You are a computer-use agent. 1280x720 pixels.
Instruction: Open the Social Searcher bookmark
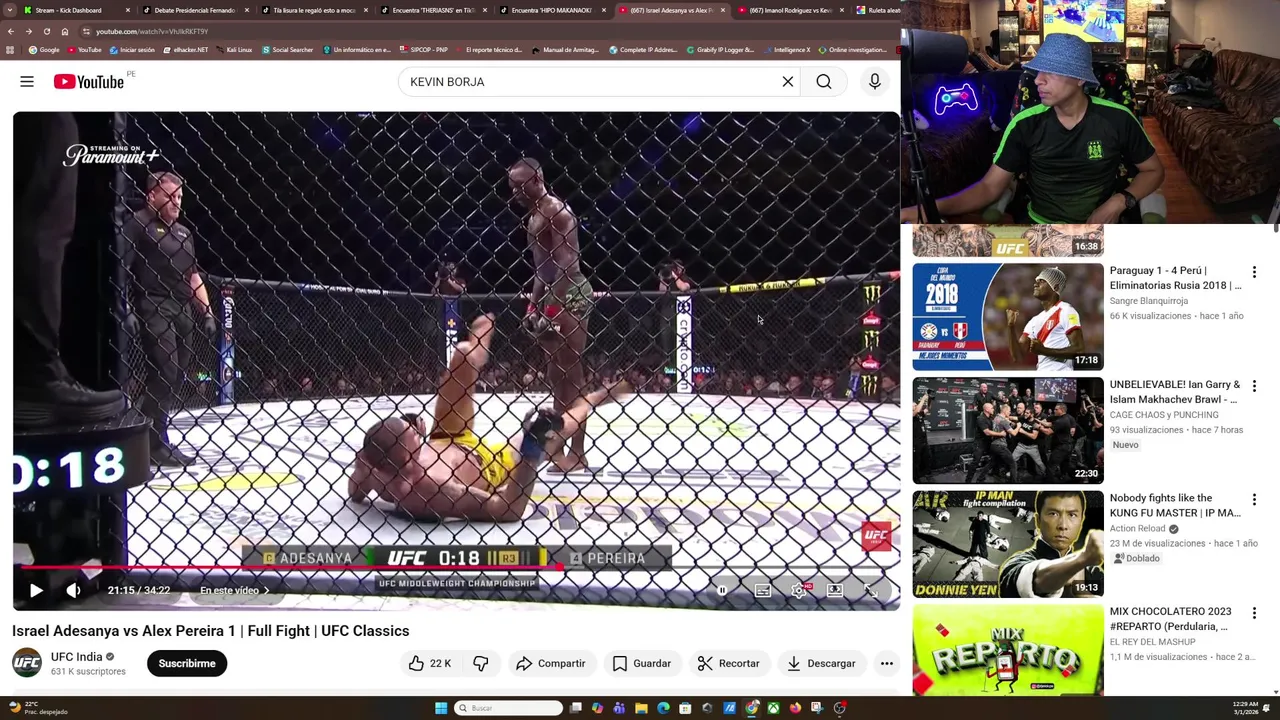287,50
